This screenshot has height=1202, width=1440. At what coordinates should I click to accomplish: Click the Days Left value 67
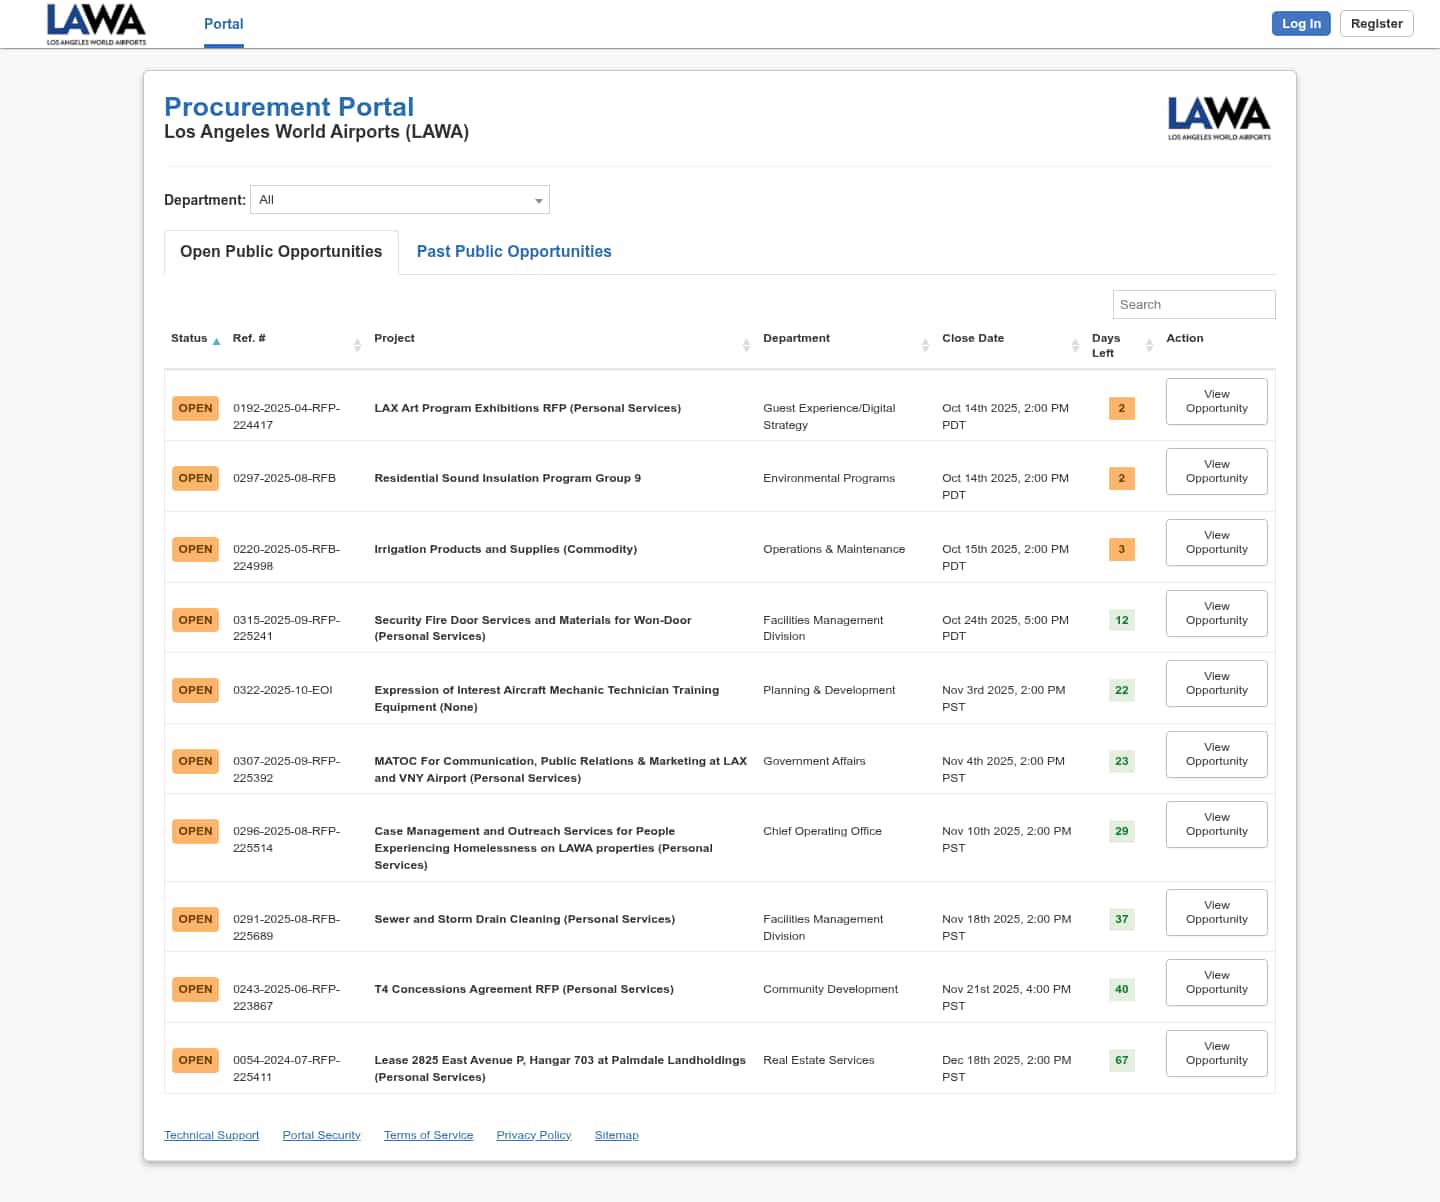pos(1122,1060)
